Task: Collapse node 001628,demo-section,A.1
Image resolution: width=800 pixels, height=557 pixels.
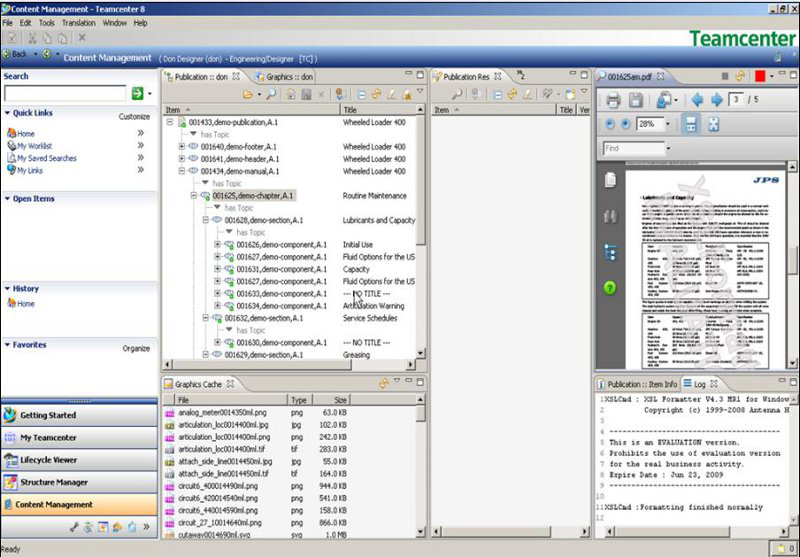Action: point(206,220)
